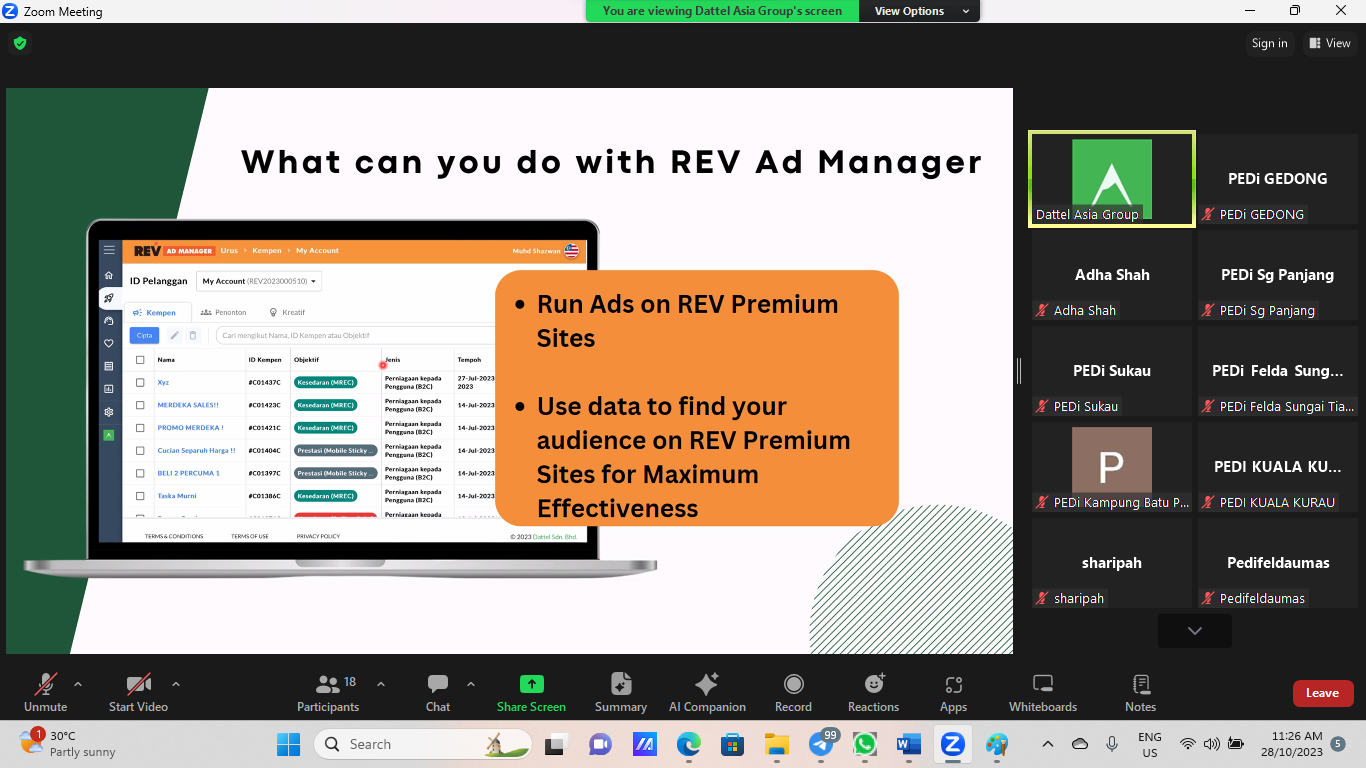This screenshot has height=768, width=1366.
Task: Open the Participants panel
Action: [x=328, y=693]
